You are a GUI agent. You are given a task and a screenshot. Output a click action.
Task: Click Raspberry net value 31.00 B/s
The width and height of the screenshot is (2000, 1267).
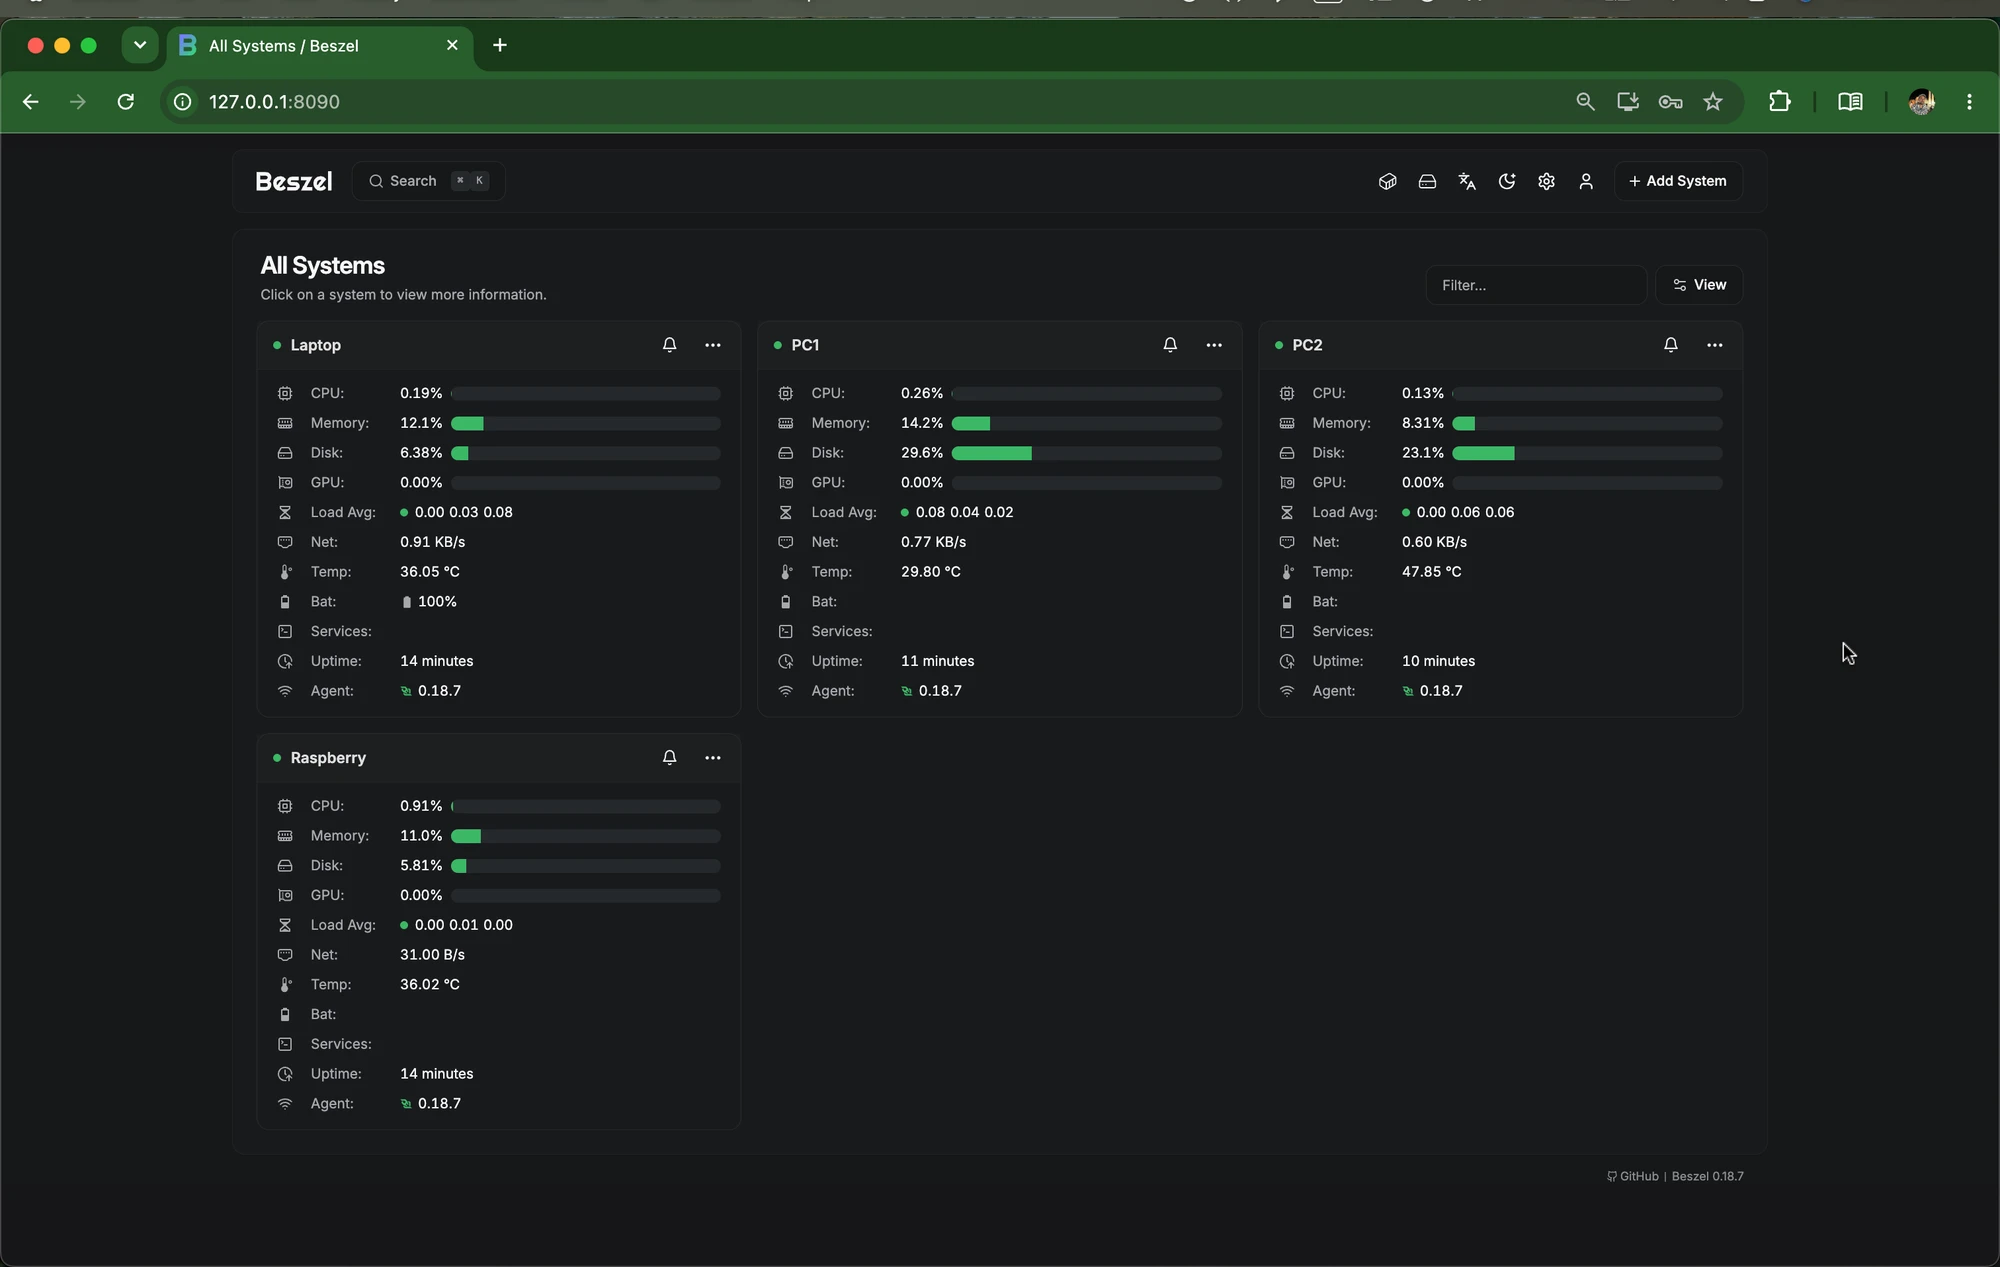point(432,955)
